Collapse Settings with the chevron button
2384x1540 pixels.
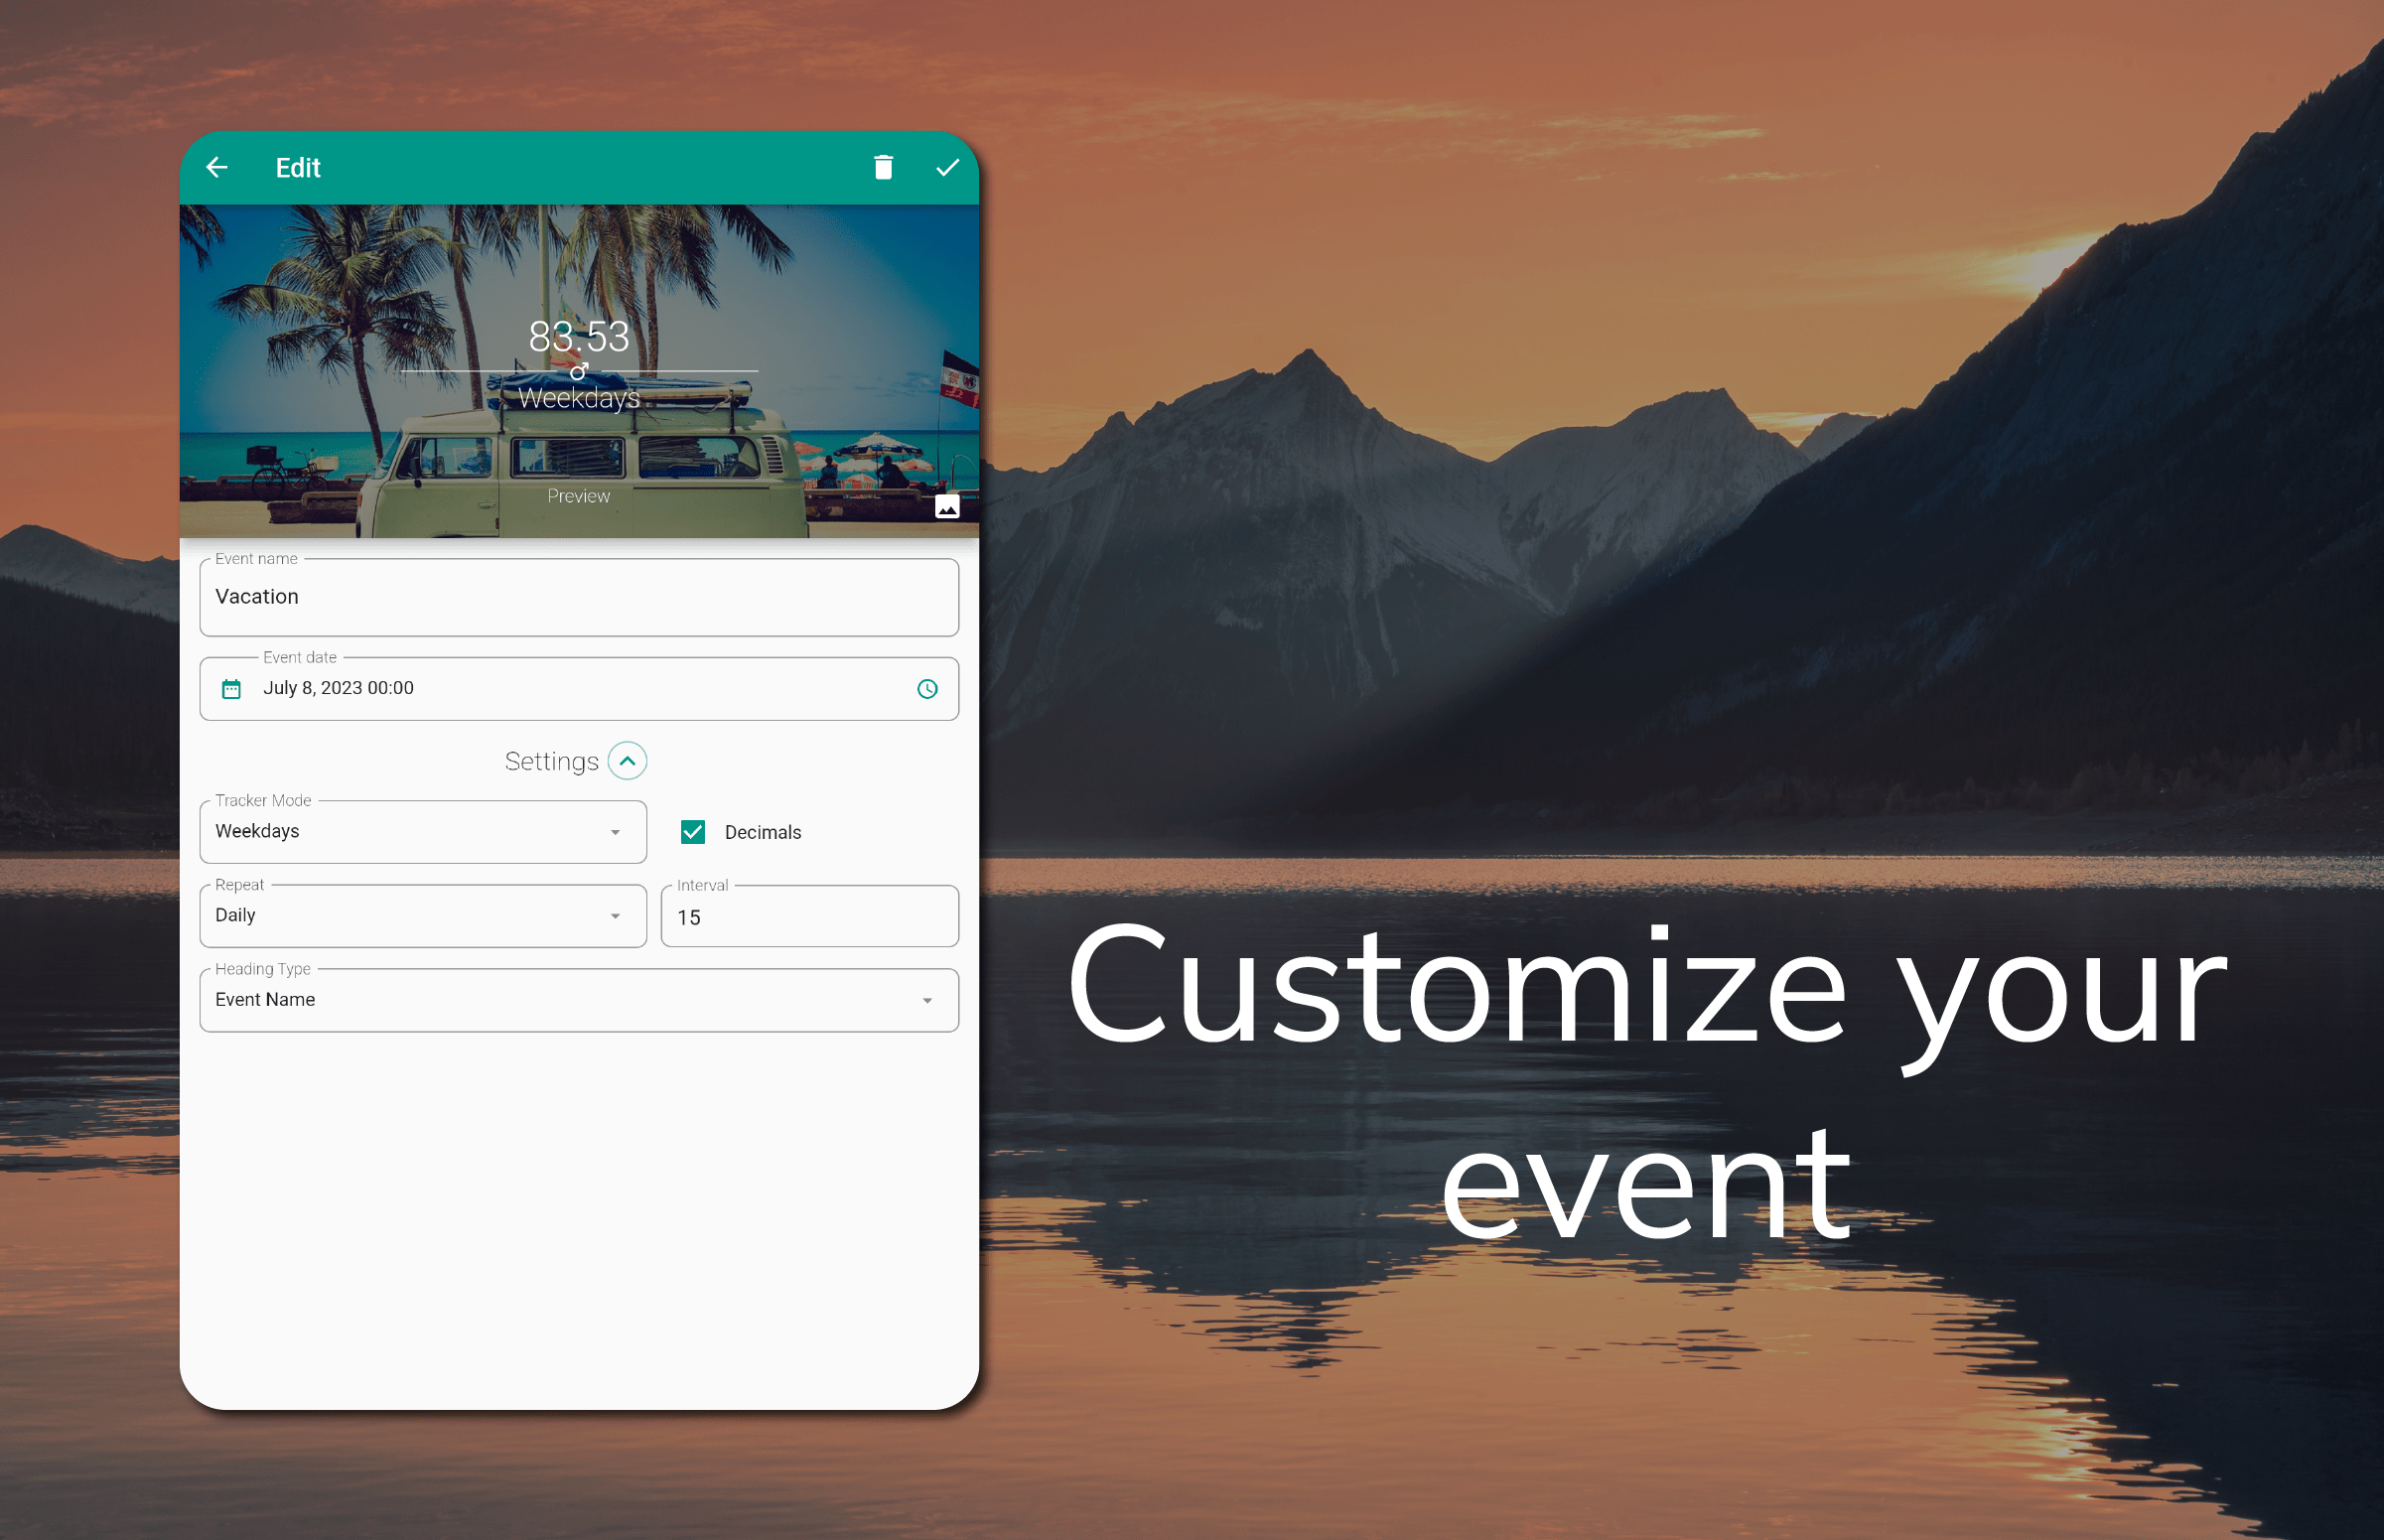click(x=627, y=761)
